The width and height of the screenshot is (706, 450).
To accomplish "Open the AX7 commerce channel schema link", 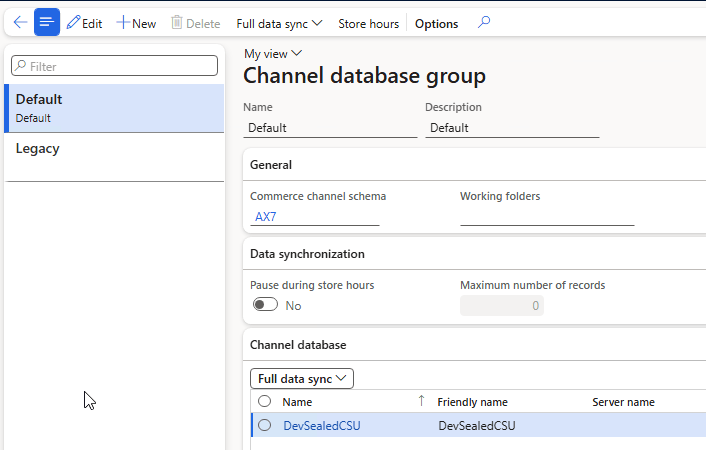I will click(x=266, y=216).
